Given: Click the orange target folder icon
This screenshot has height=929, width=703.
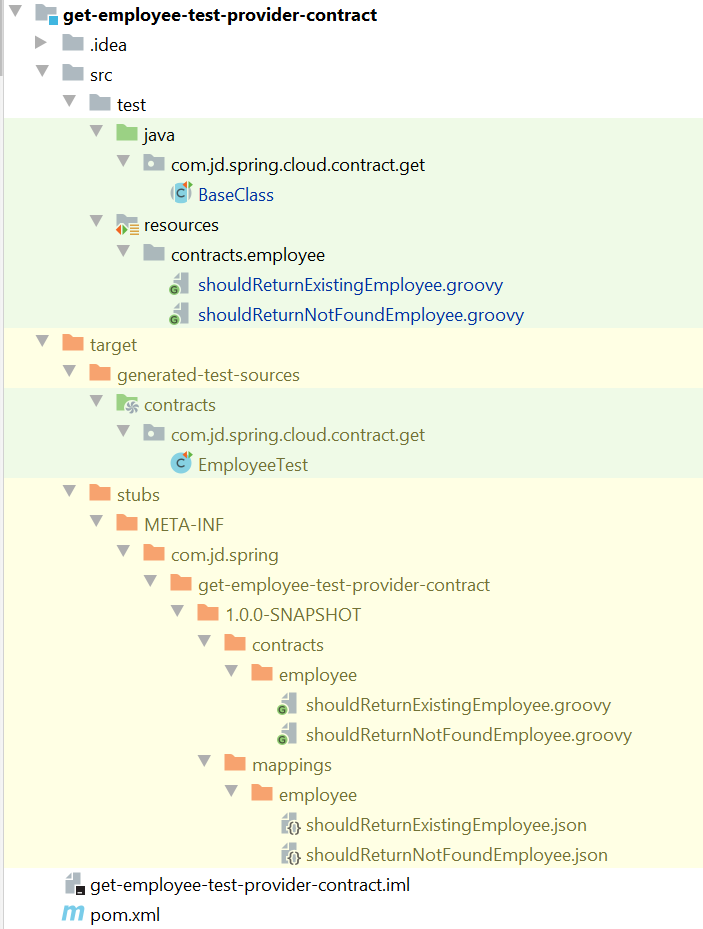Looking at the screenshot, I should click(x=73, y=343).
